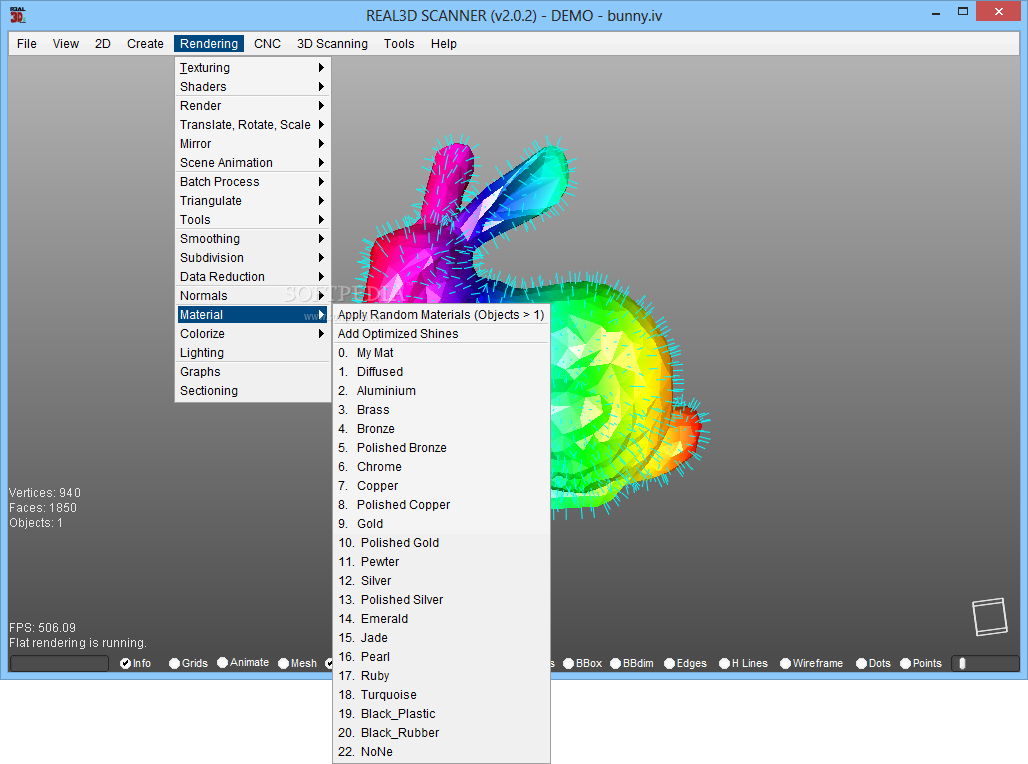Viewport: 1028px width, 764px height.
Task: Toggle the Info checkbox
Action: pos(136,663)
